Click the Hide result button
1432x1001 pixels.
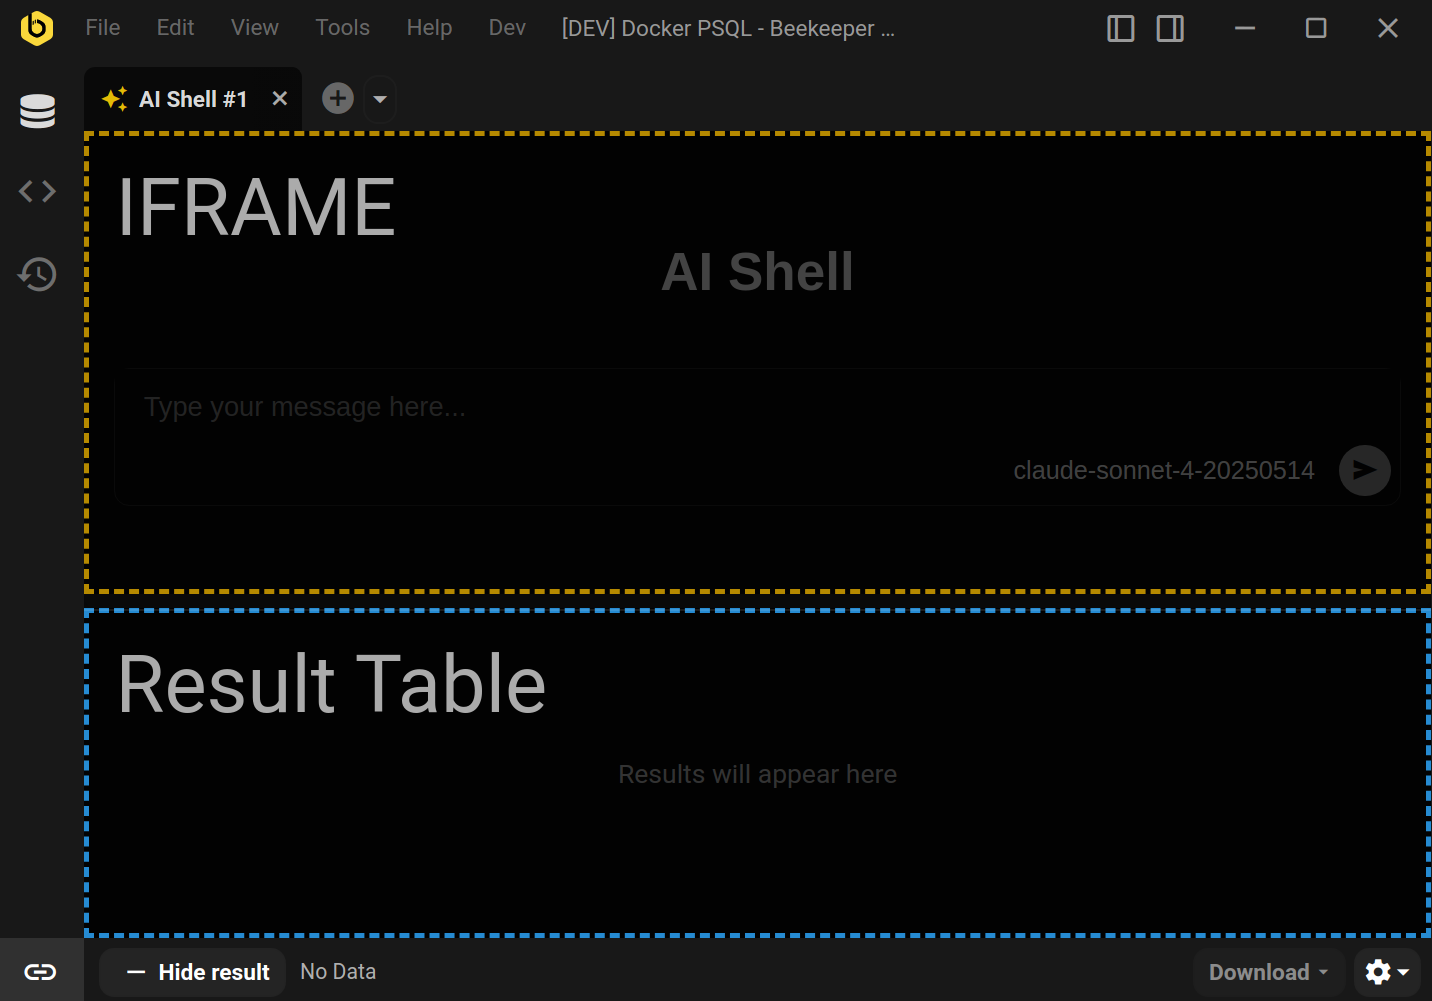coord(193,972)
